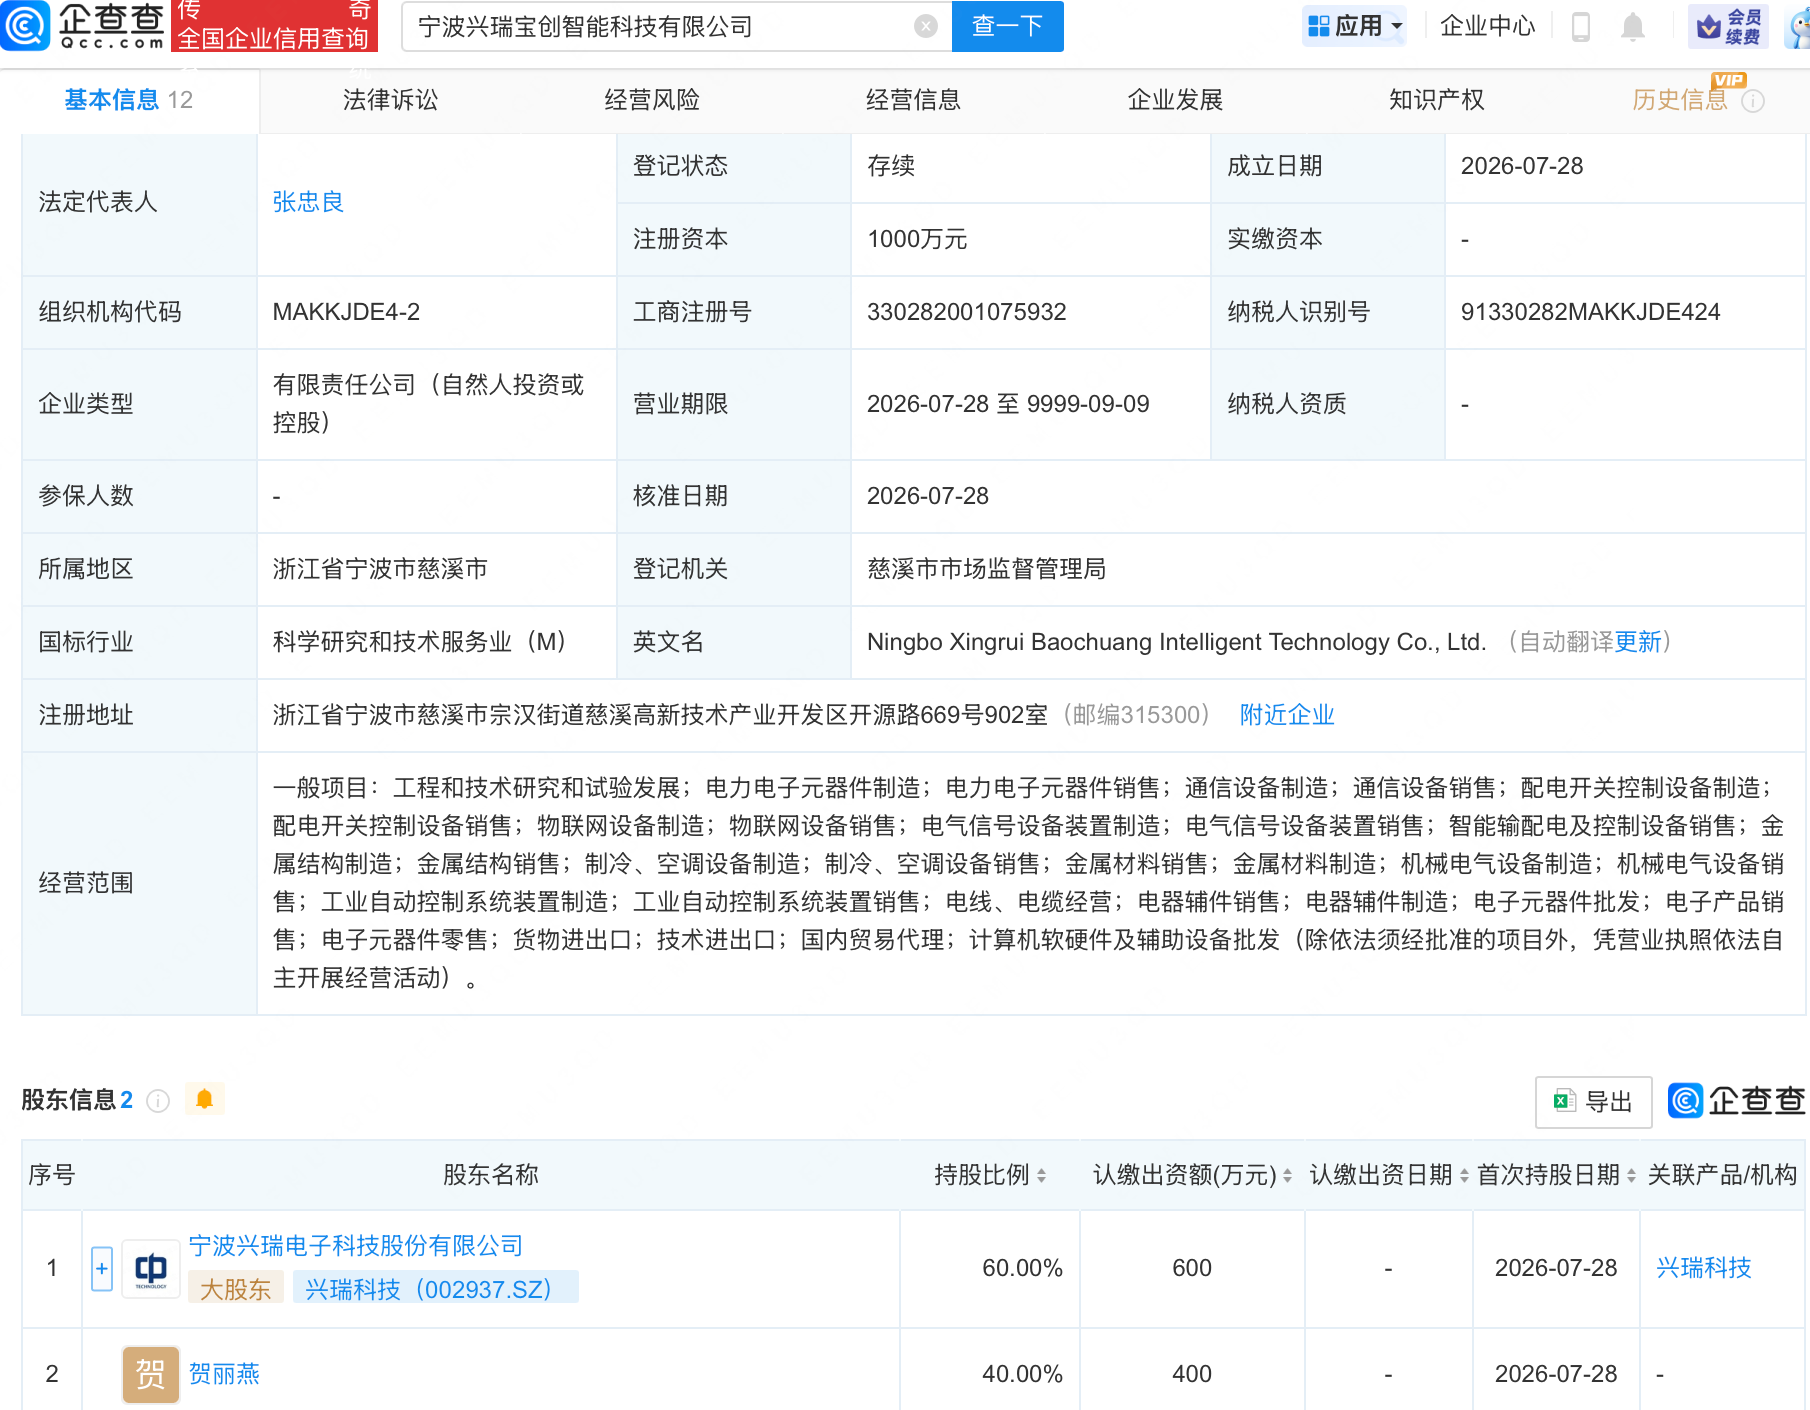Open shareholder 贺丽燕 link
1810x1410 pixels.
[224, 1374]
